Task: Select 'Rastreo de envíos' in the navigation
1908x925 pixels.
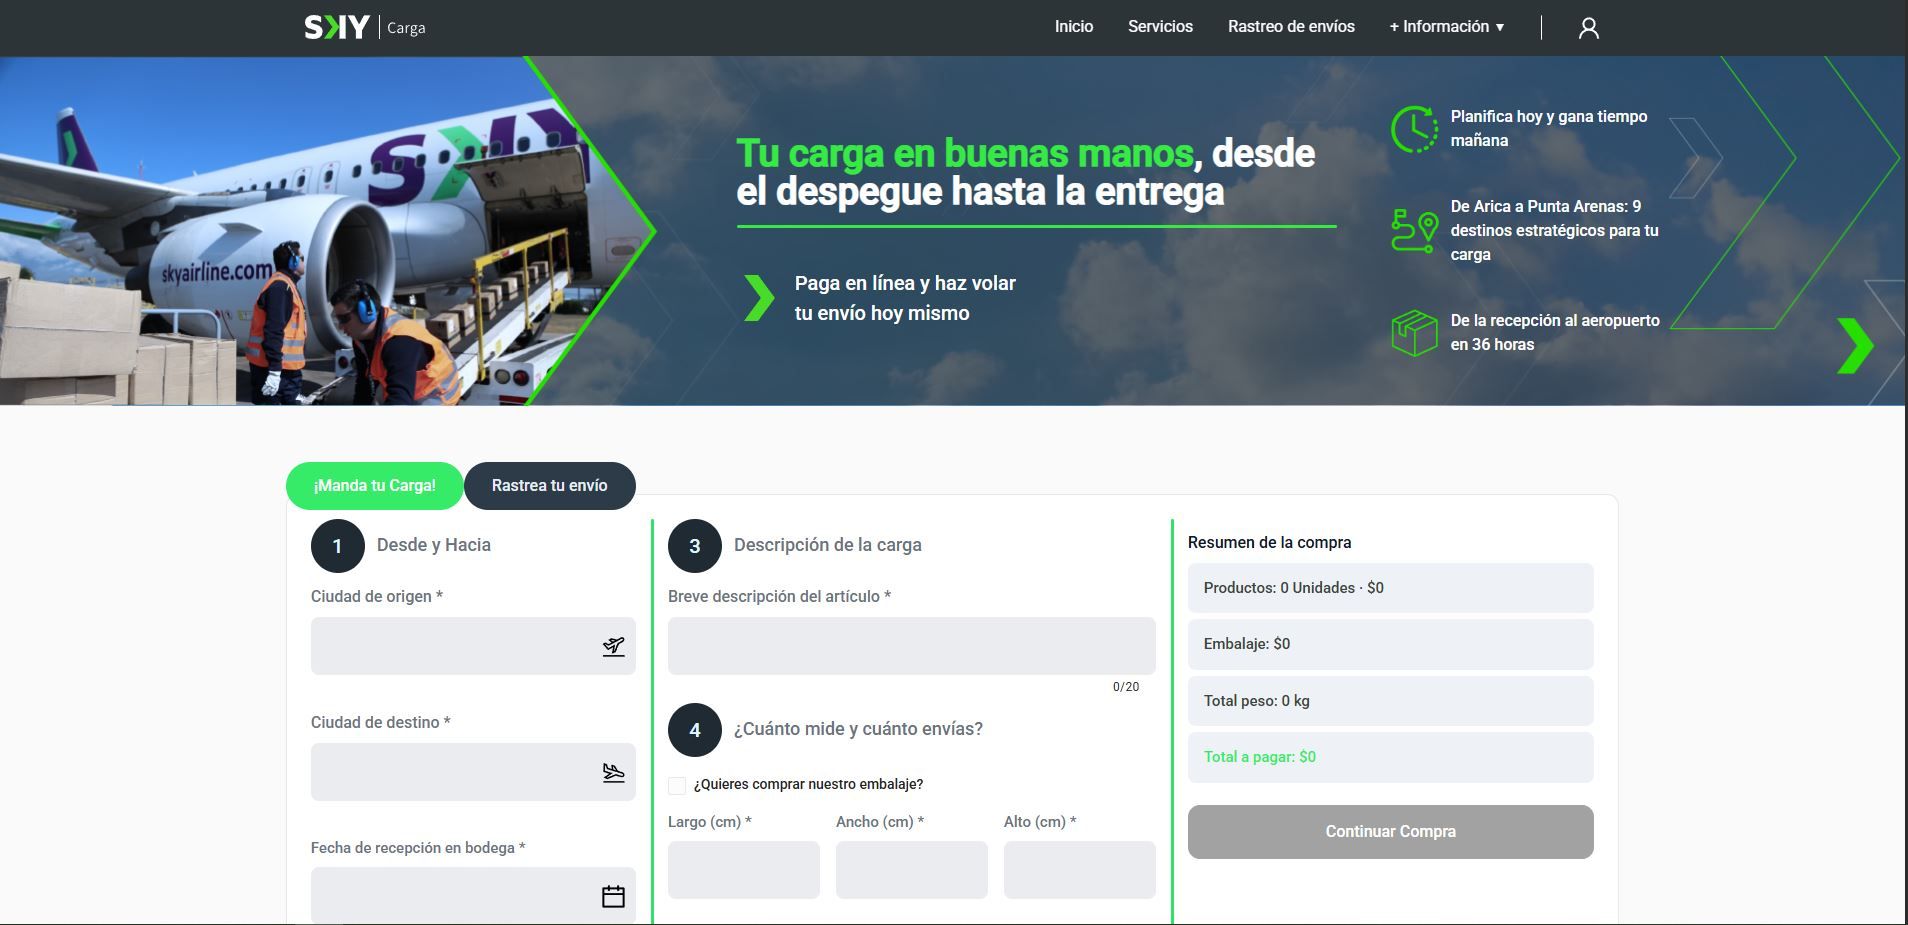Action: tap(1291, 27)
